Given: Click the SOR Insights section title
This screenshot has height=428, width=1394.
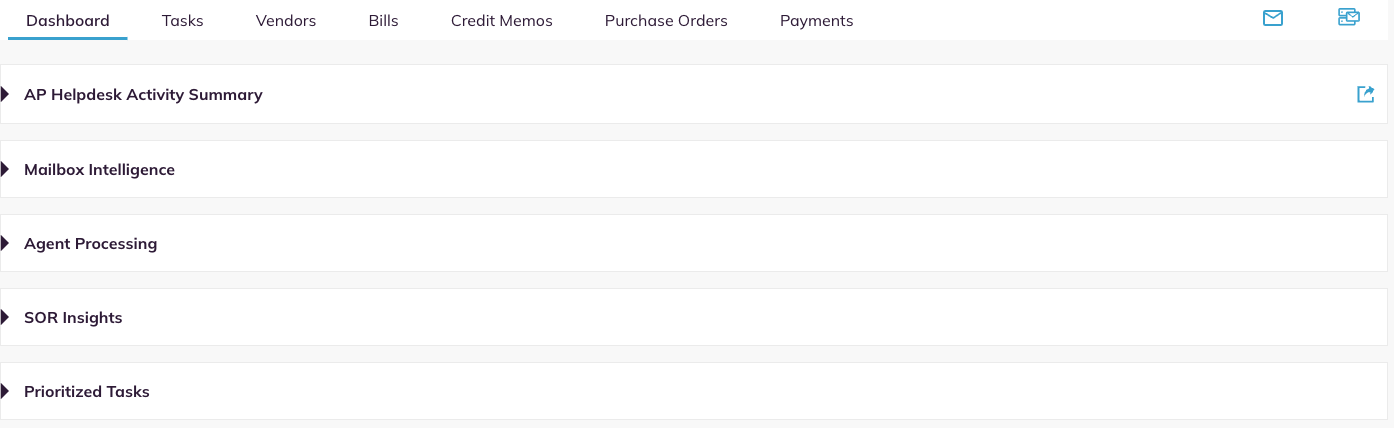Looking at the screenshot, I should tap(73, 317).
